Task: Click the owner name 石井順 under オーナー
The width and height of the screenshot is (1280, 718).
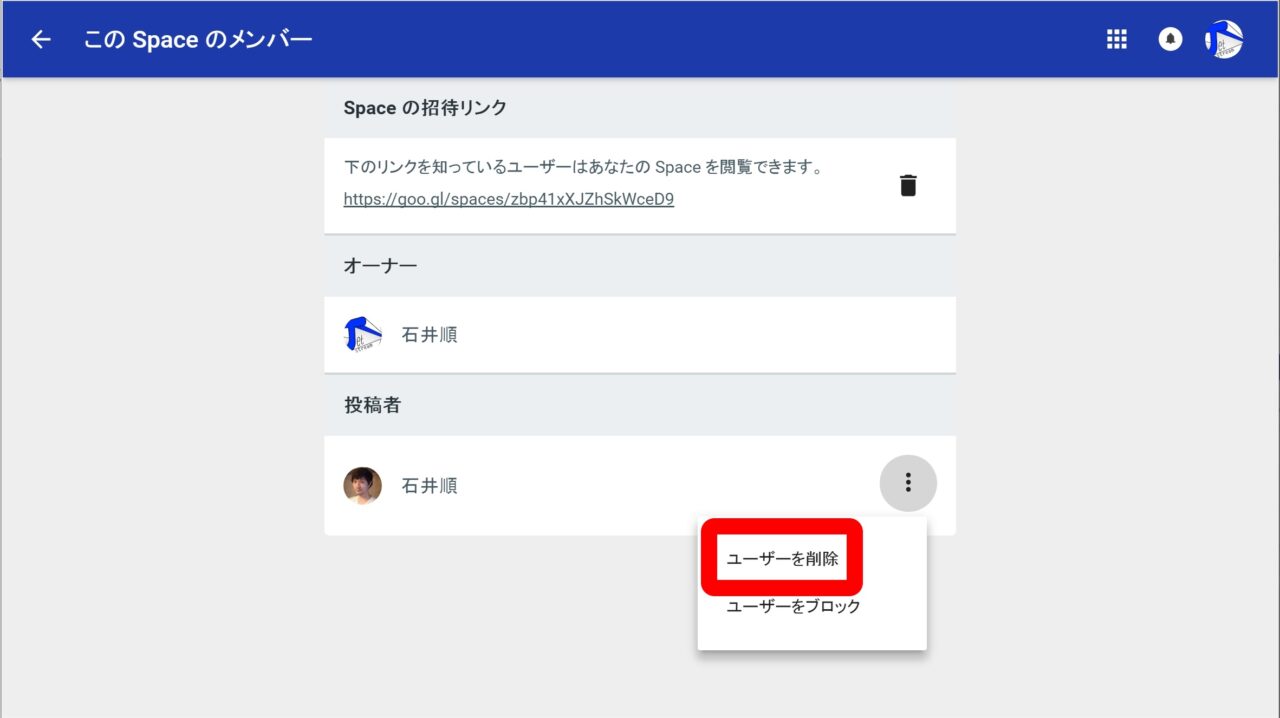Action: [429, 335]
